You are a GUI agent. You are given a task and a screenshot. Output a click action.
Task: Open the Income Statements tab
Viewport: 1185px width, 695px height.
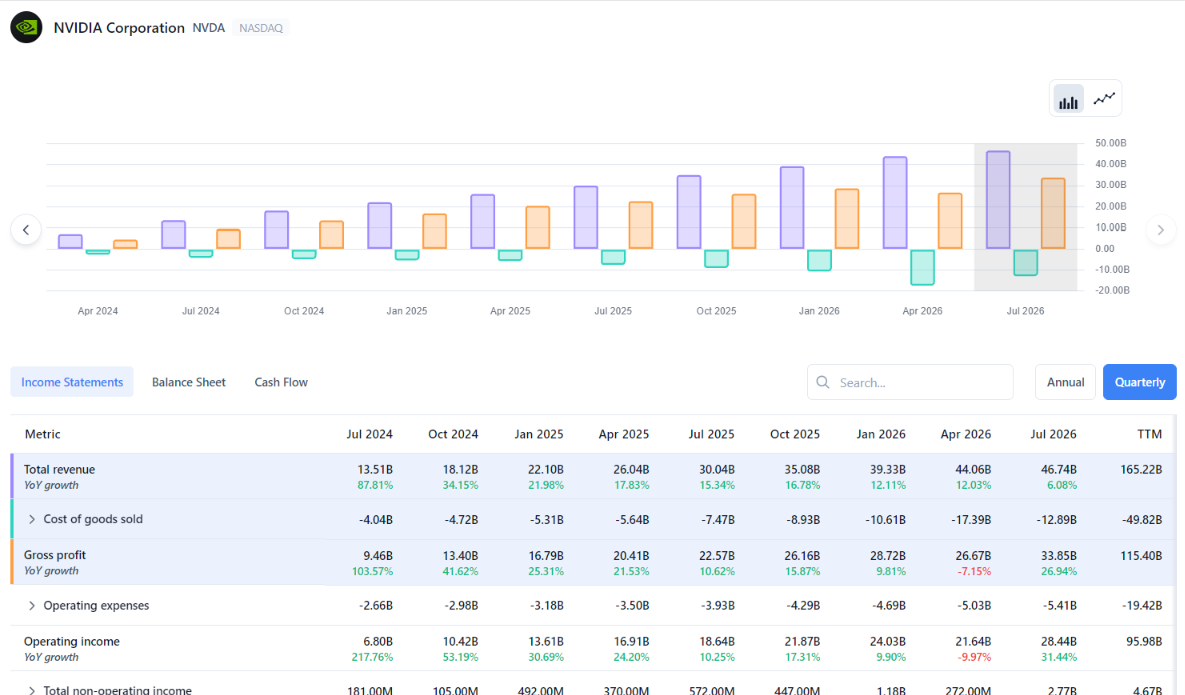click(72, 382)
